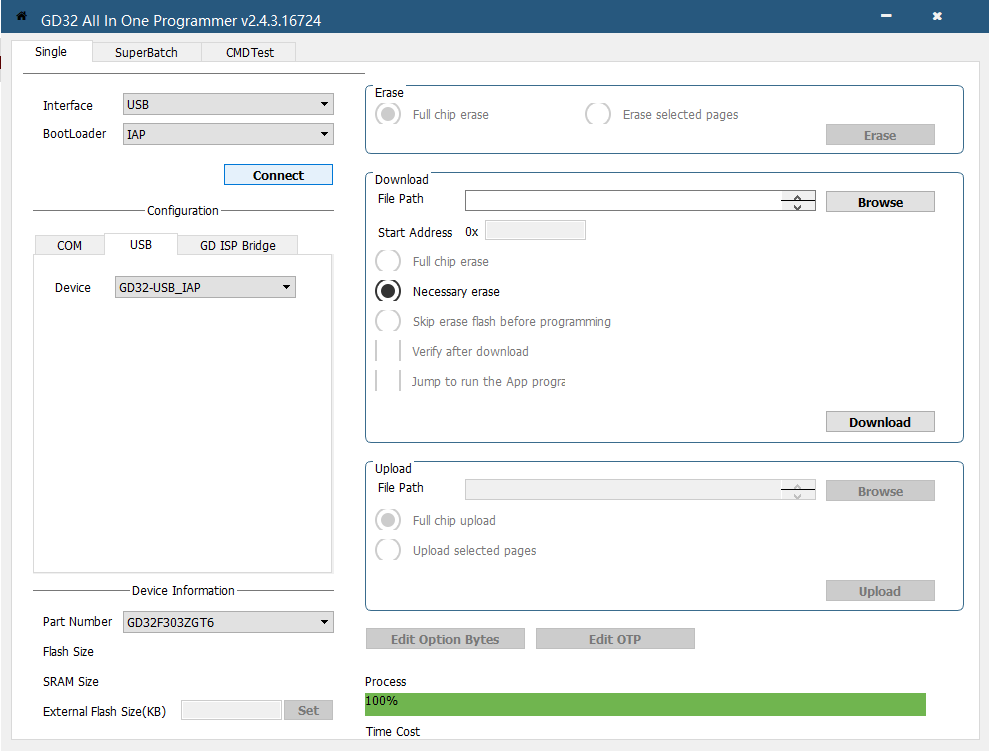The image size is (989, 751).
Task: Click the Set button for external flash
Action: coord(308,710)
